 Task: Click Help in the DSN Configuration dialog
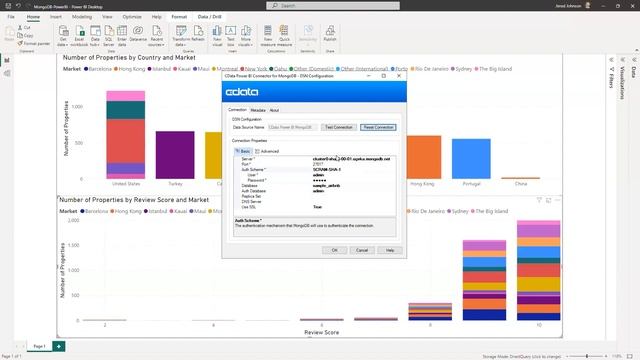coord(390,250)
